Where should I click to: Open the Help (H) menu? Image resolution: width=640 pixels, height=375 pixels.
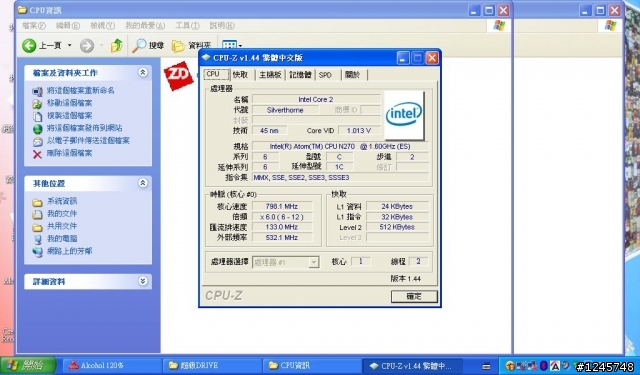(x=222, y=26)
